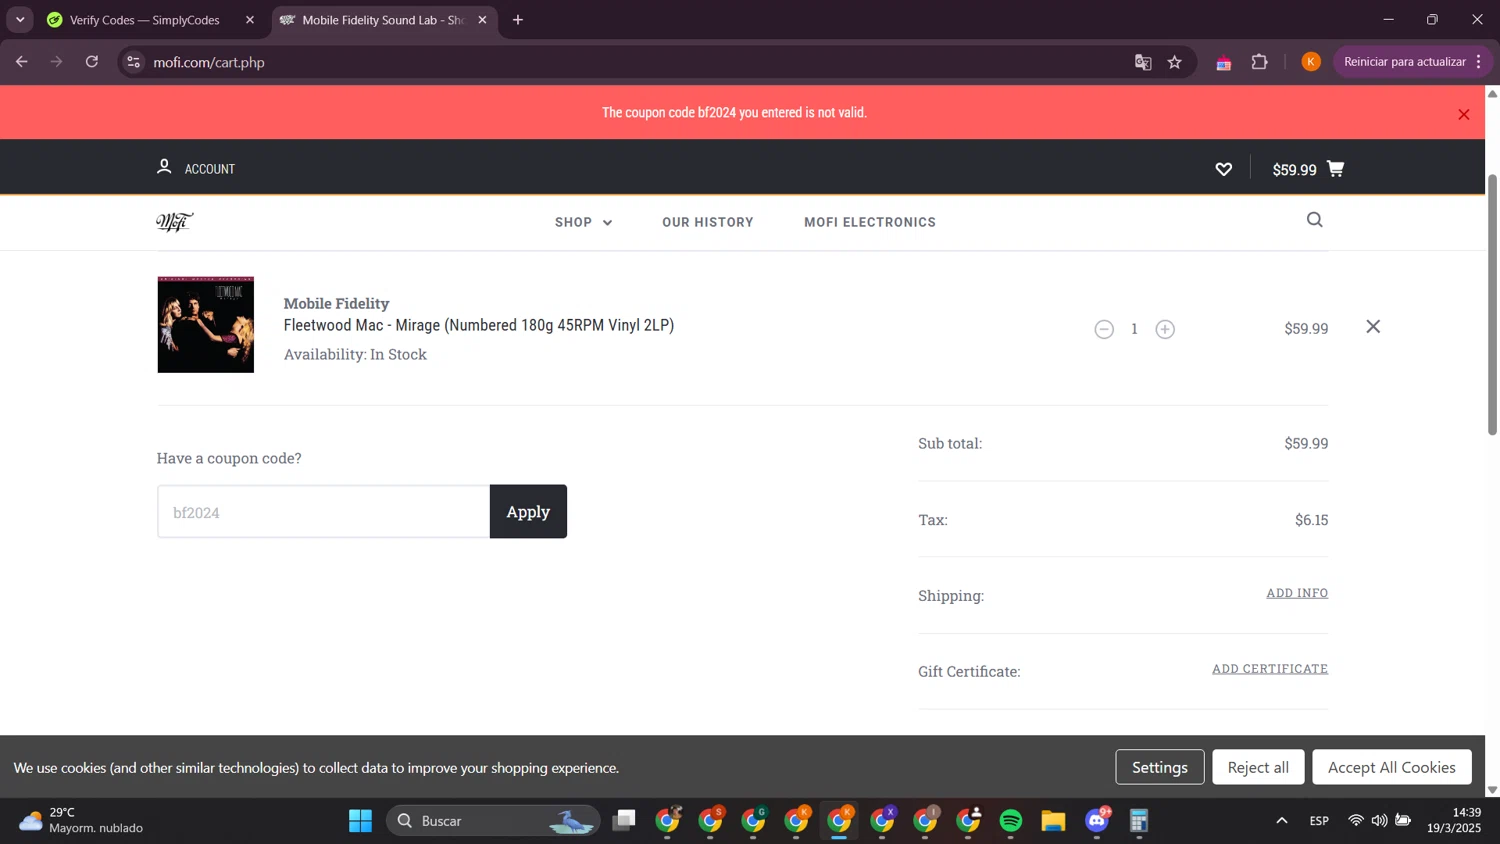
Task: Dismiss the invalid coupon error banner
Action: (x=1463, y=114)
